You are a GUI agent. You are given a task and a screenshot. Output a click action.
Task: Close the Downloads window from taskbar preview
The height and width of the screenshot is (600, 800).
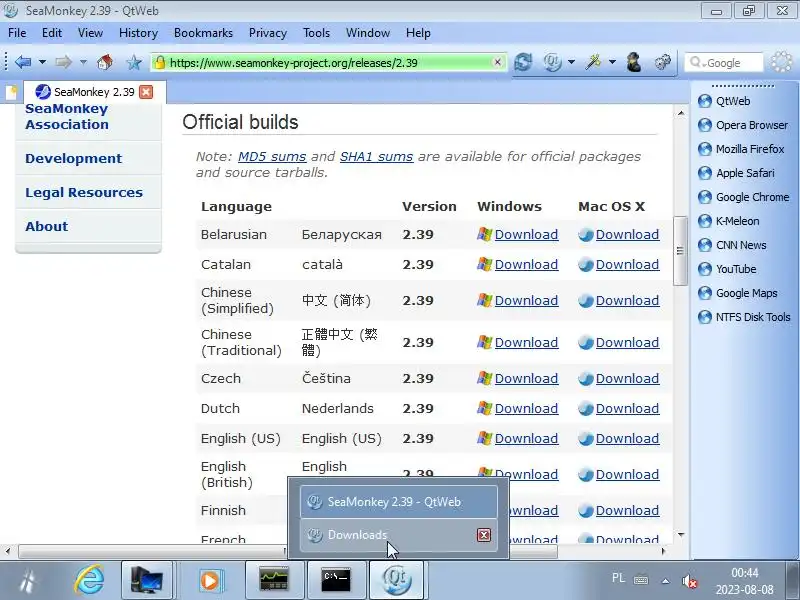pyautogui.click(x=484, y=535)
